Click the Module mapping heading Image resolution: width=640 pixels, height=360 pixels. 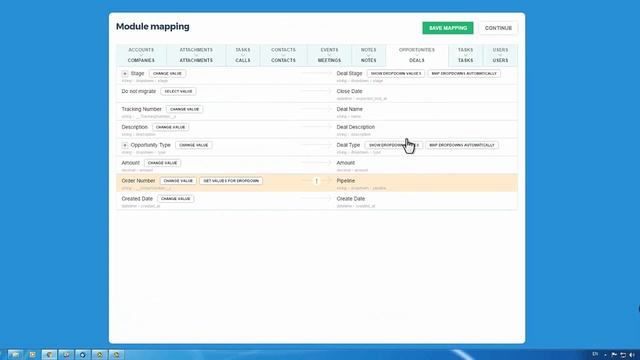(x=153, y=27)
